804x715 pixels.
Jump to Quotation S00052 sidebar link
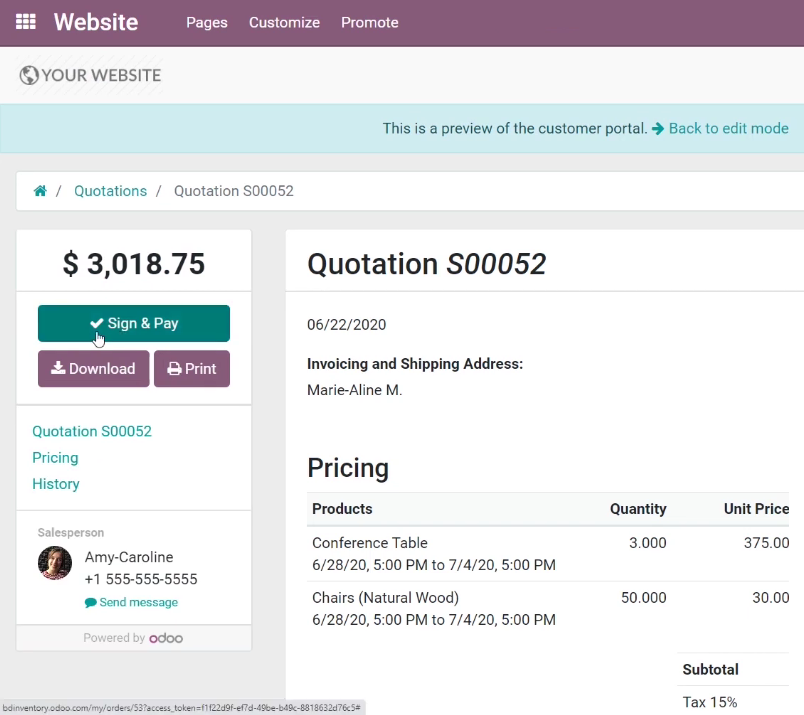(x=92, y=431)
